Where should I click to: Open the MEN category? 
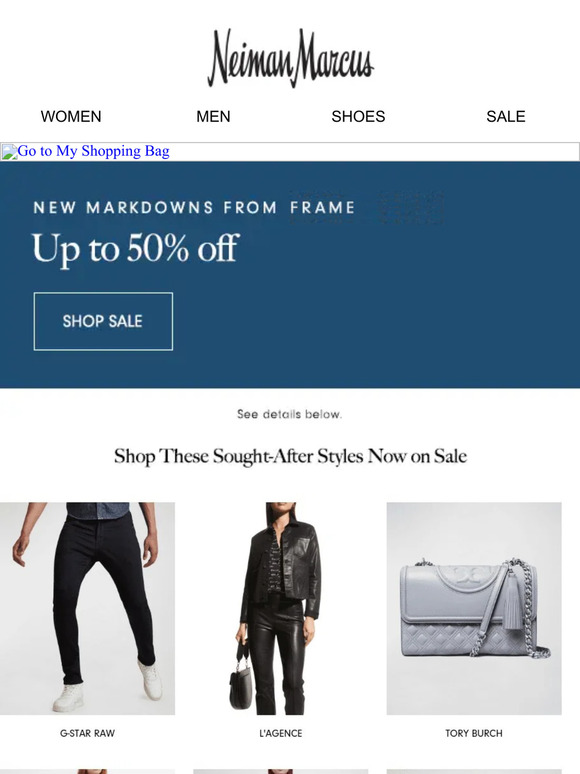coord(213,116)
